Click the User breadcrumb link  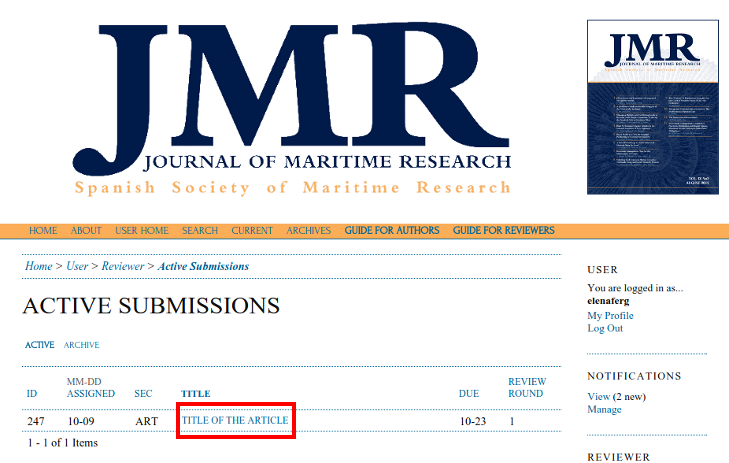click(x=77, y=266)
